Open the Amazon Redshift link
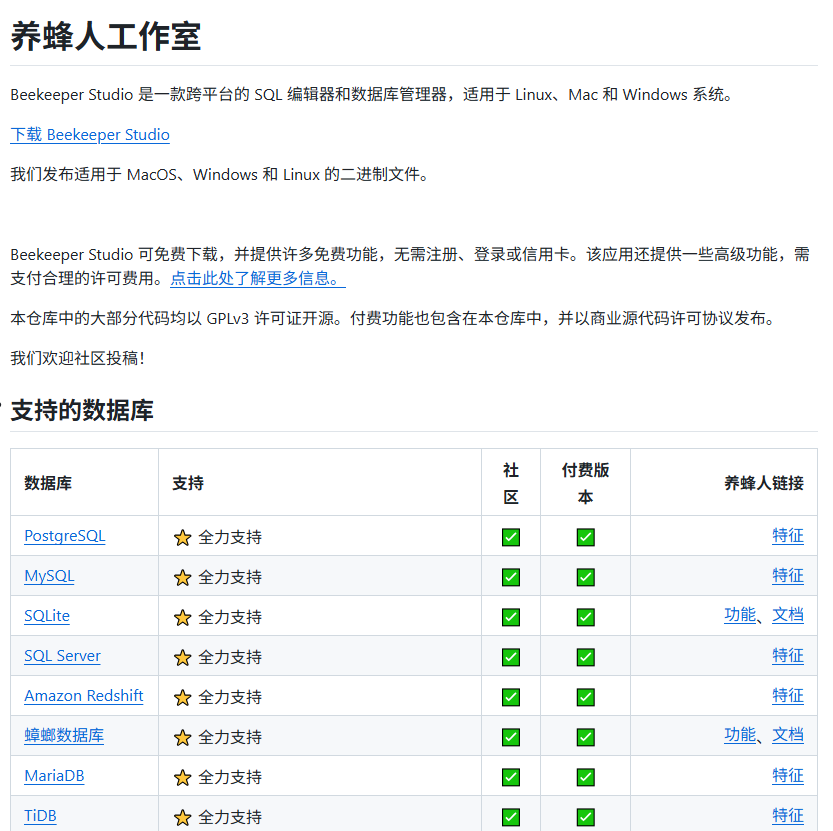833x831 pixels. point(84,696)
